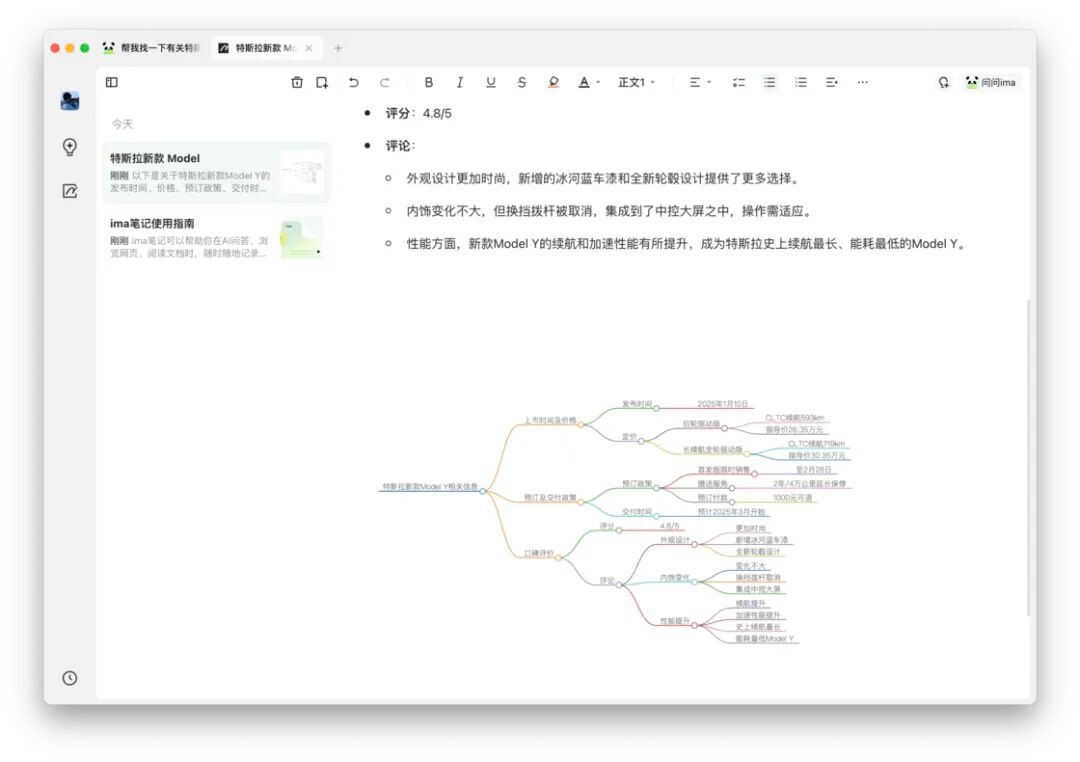Open the more options ellipsis menu
1080x762 pixels.
862,82
